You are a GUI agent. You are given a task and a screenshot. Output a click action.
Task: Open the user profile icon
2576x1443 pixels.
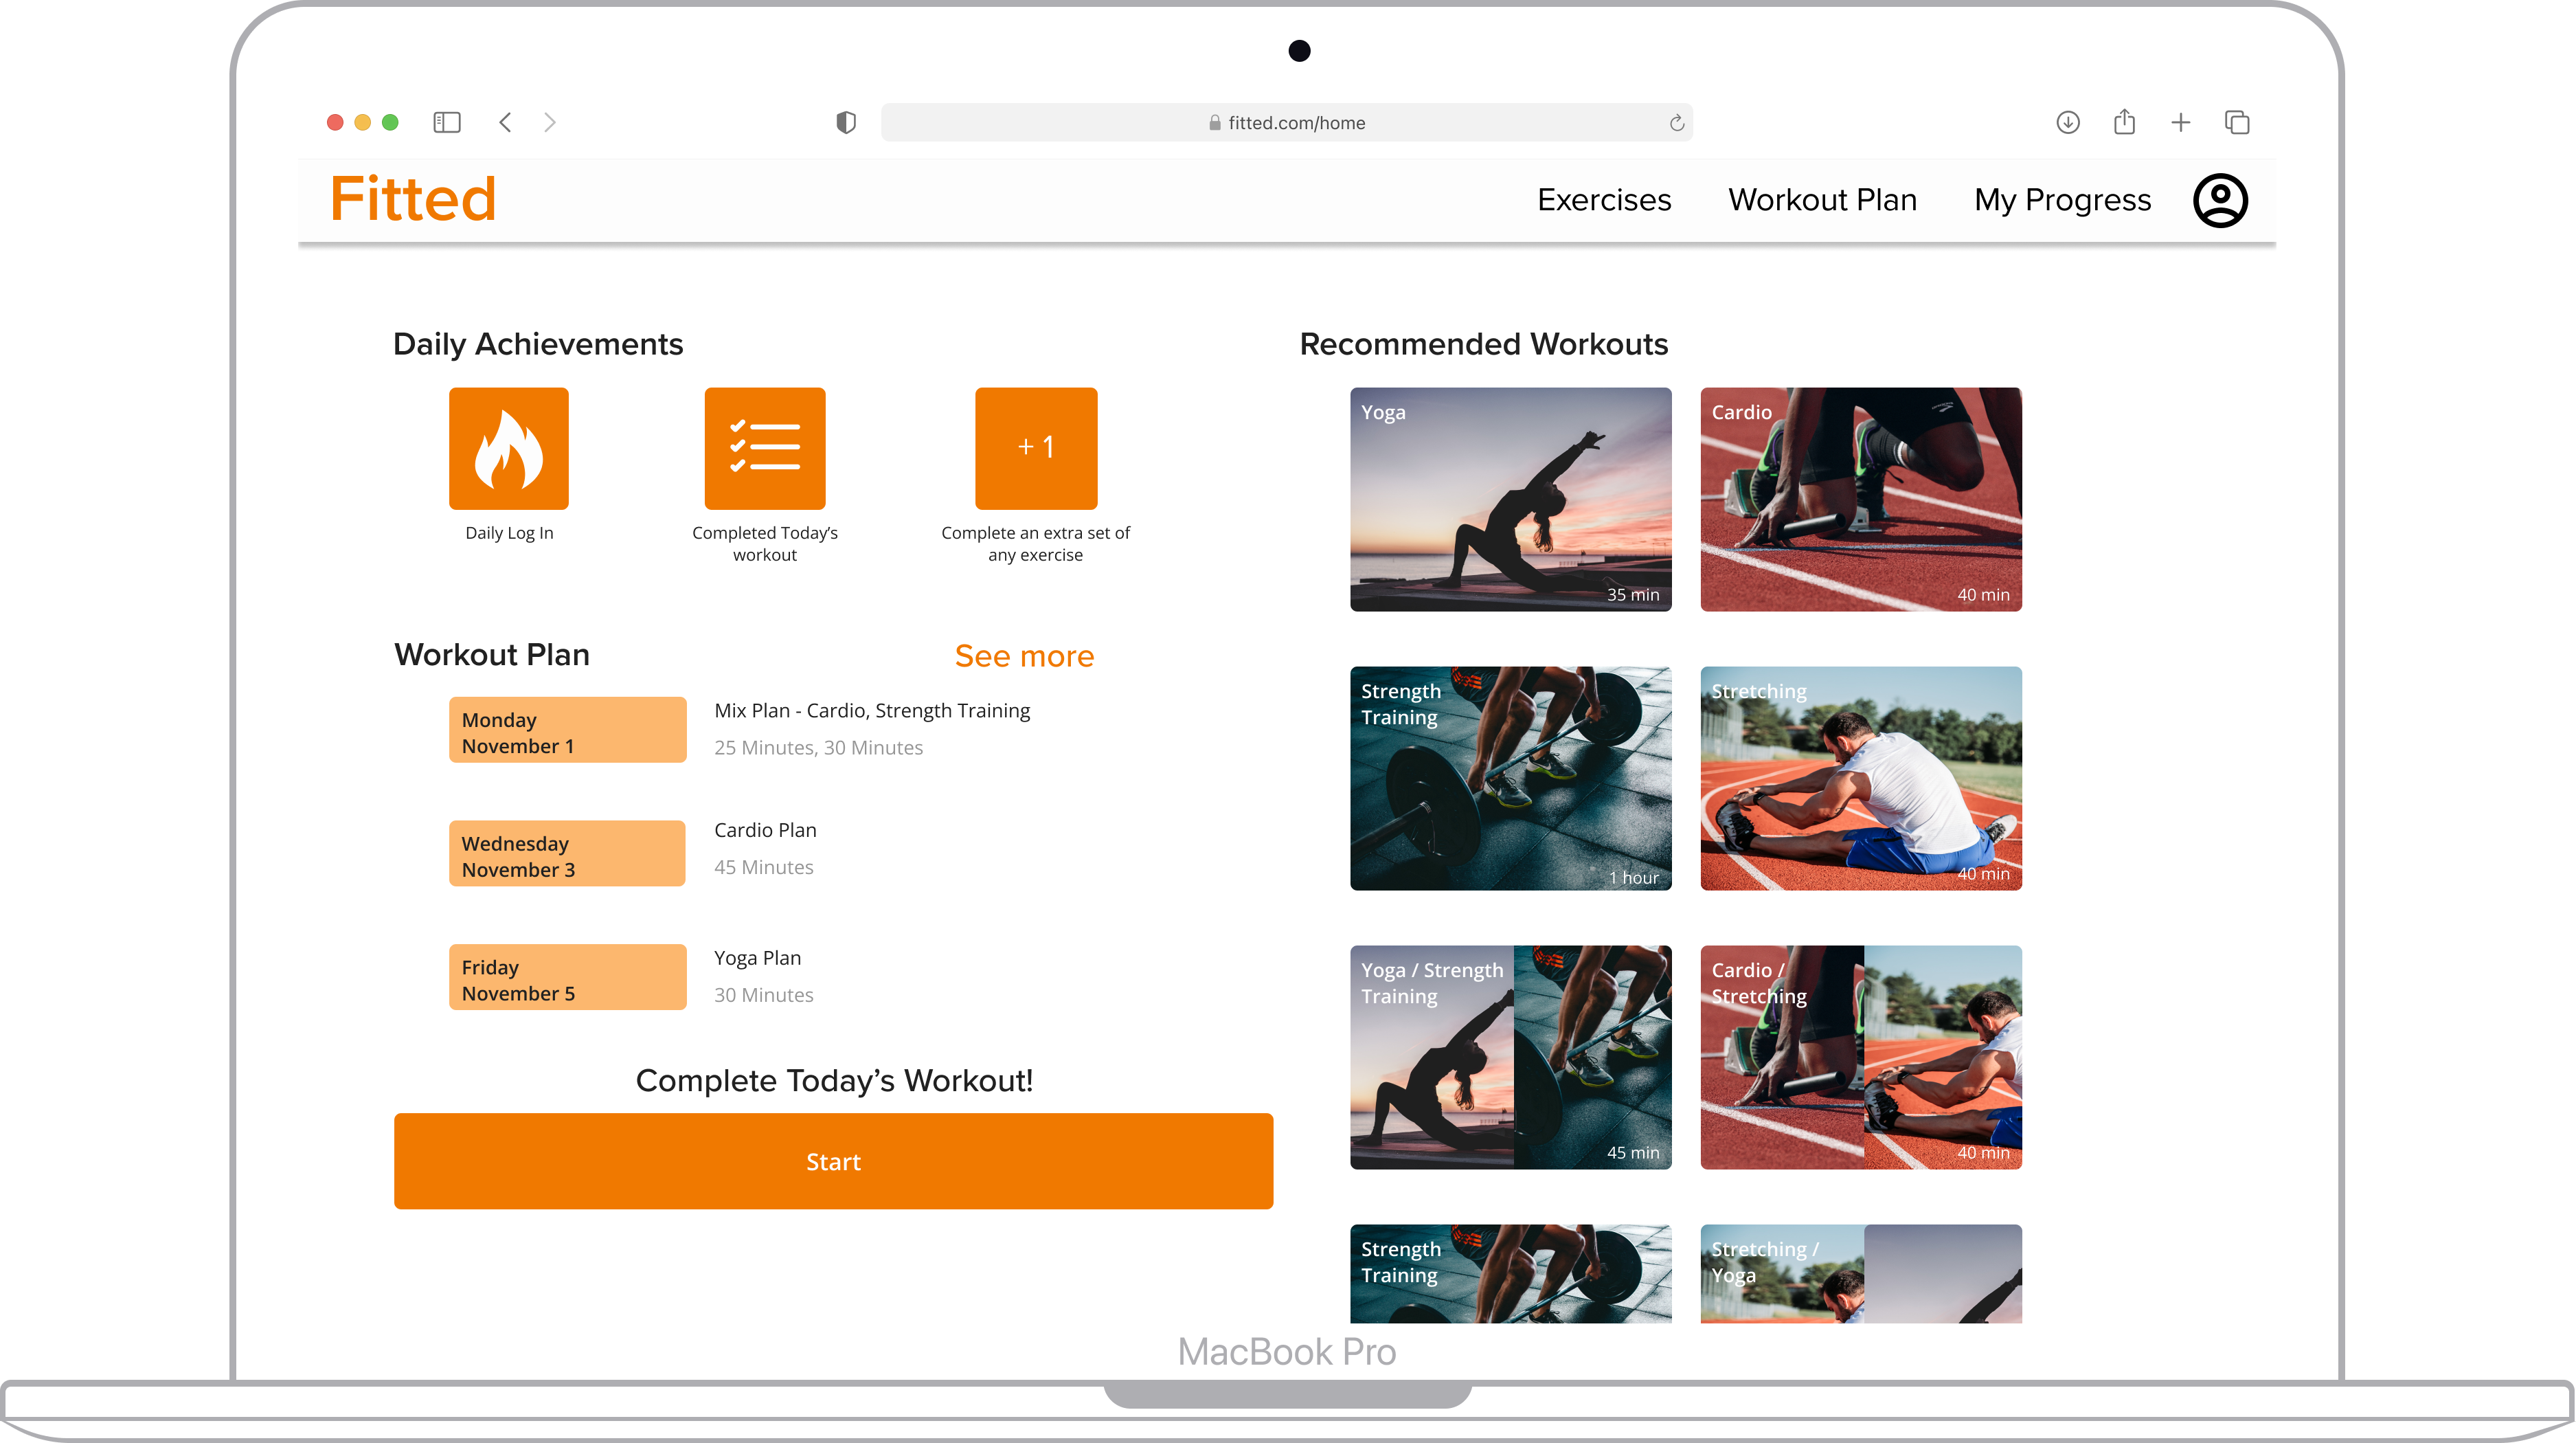point(2219,200)
